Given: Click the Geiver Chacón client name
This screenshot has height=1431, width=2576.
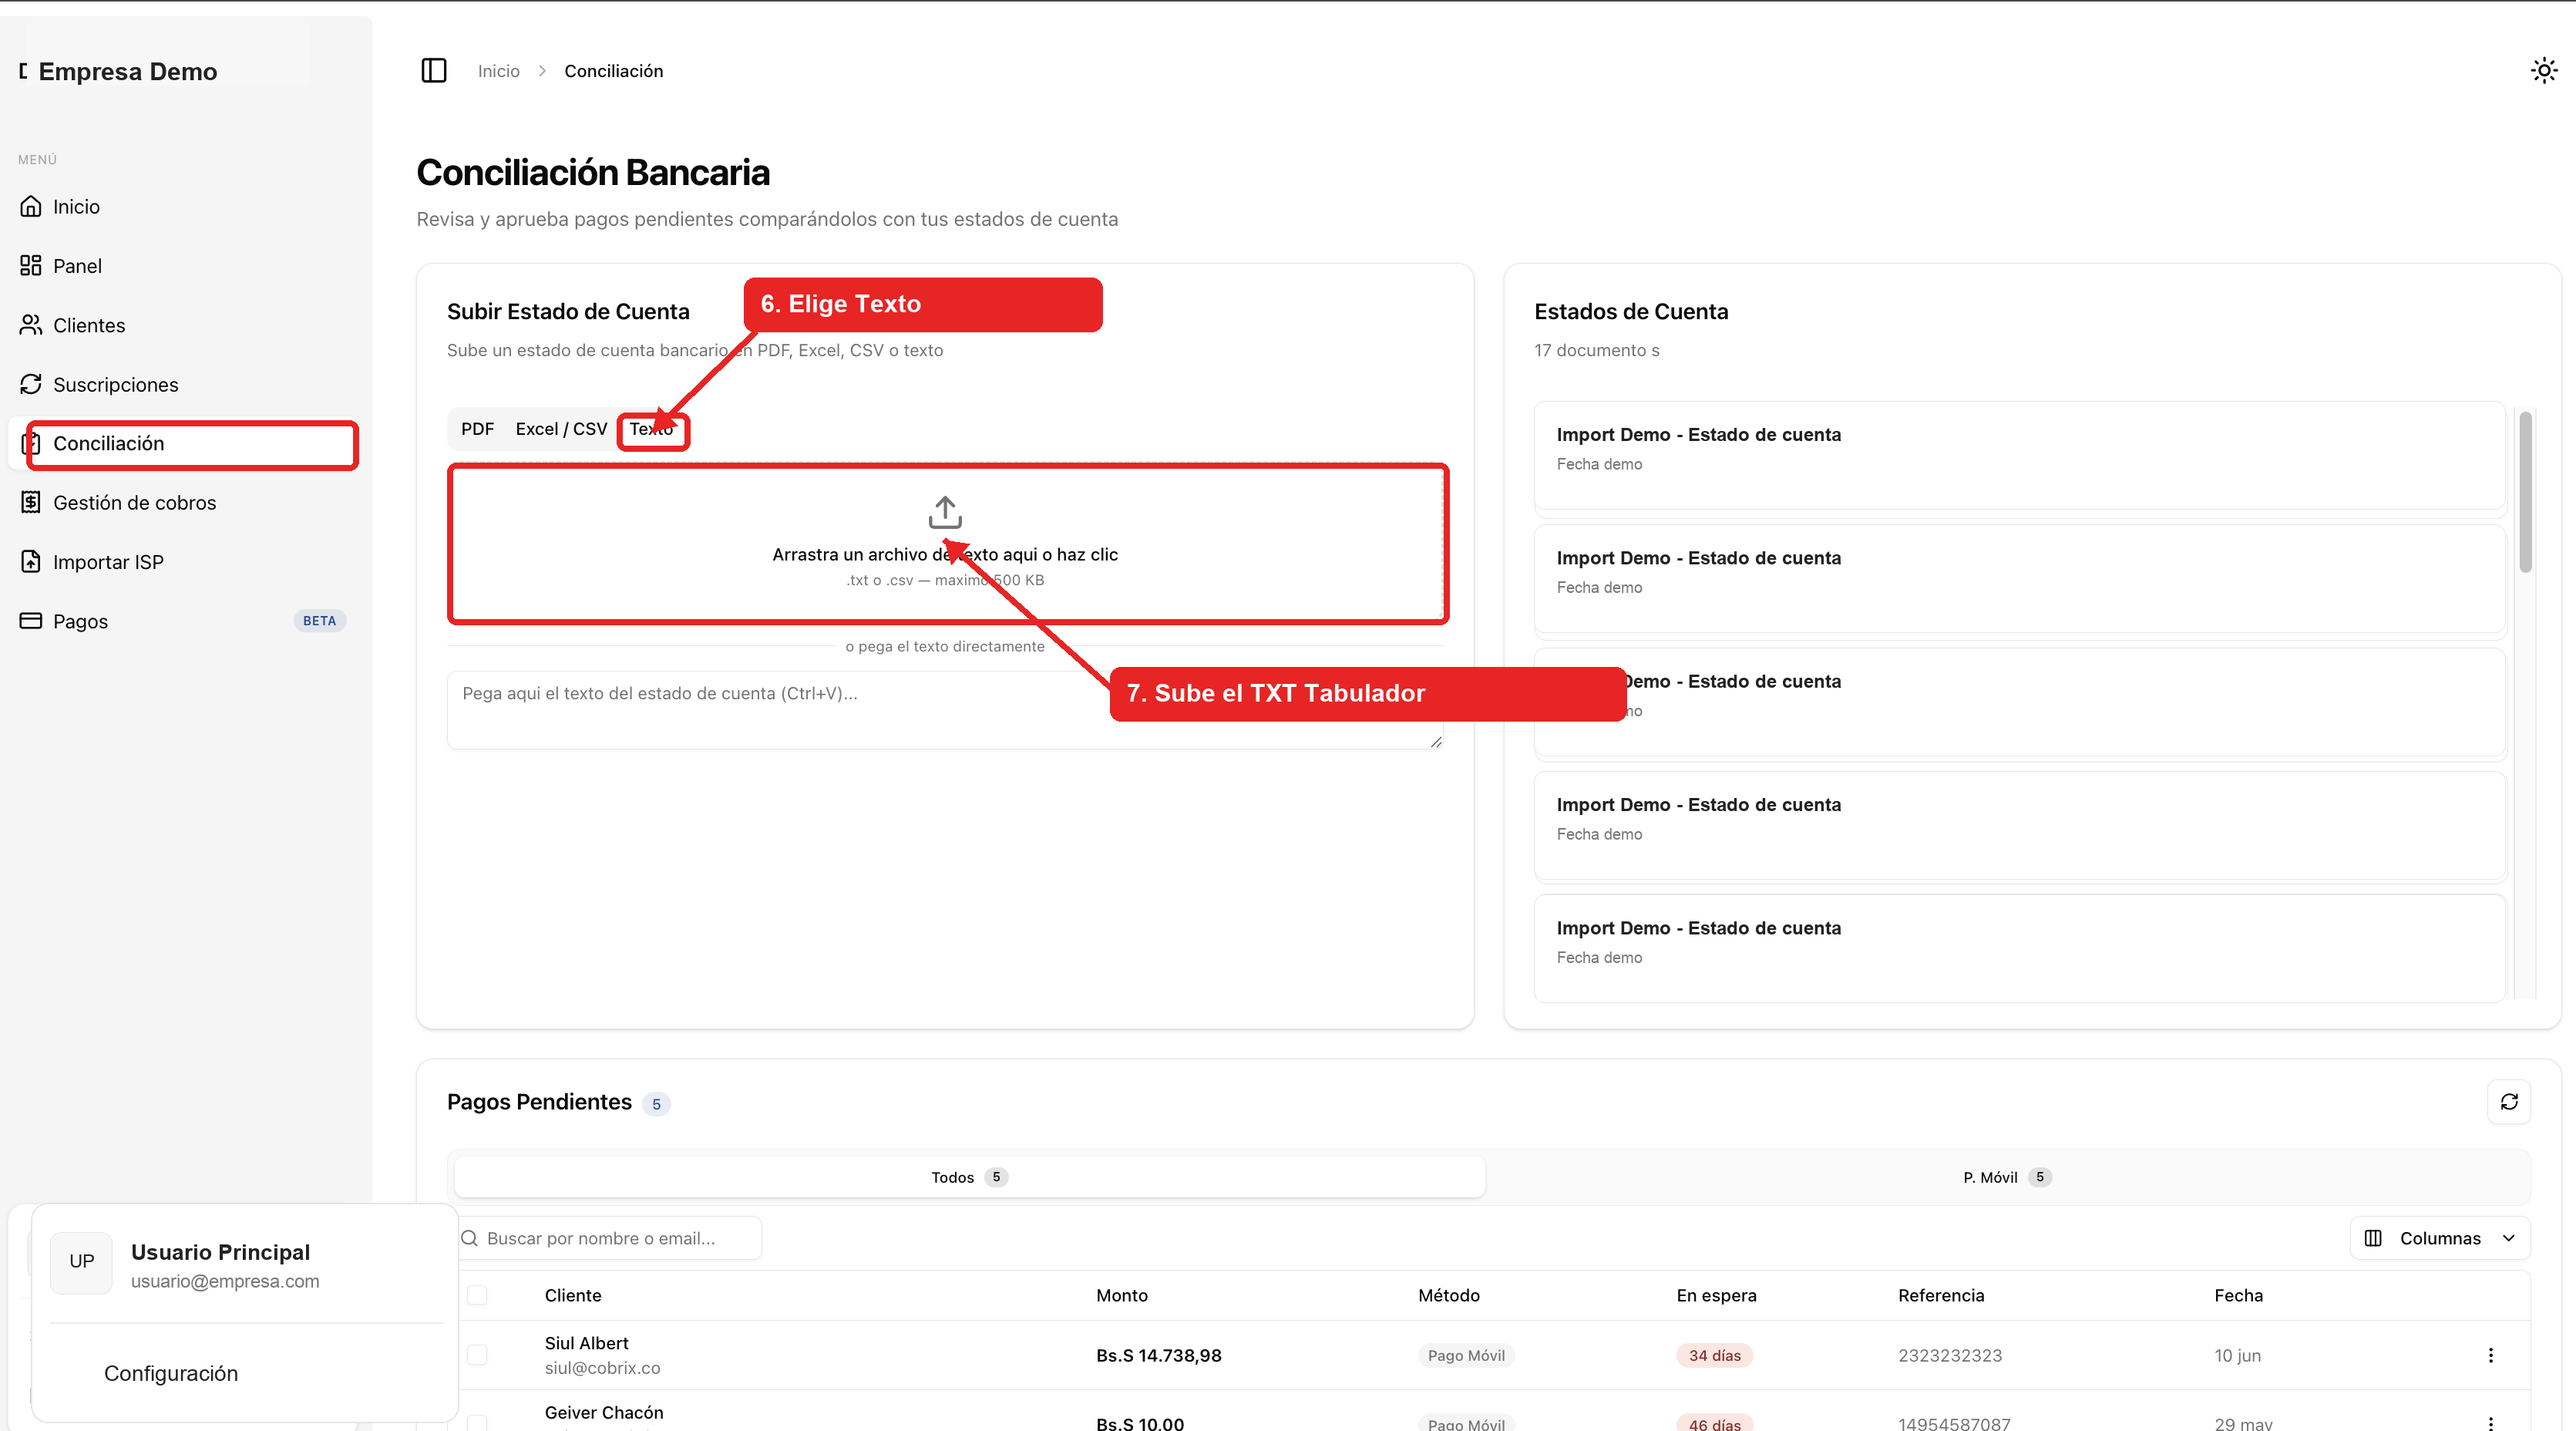Looking at the screenshot, I should tap(604, 1412).
